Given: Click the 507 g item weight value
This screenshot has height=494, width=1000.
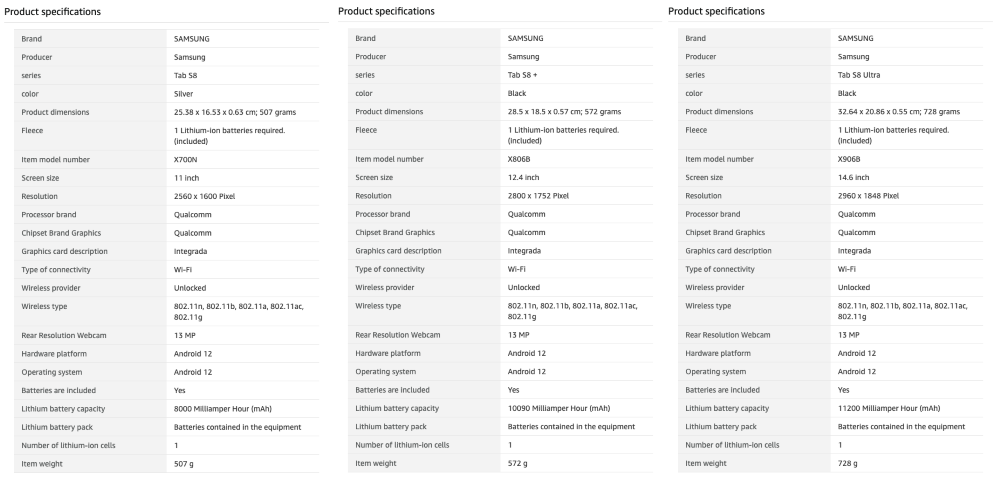Looking at the screenshot, I should 184,463.
